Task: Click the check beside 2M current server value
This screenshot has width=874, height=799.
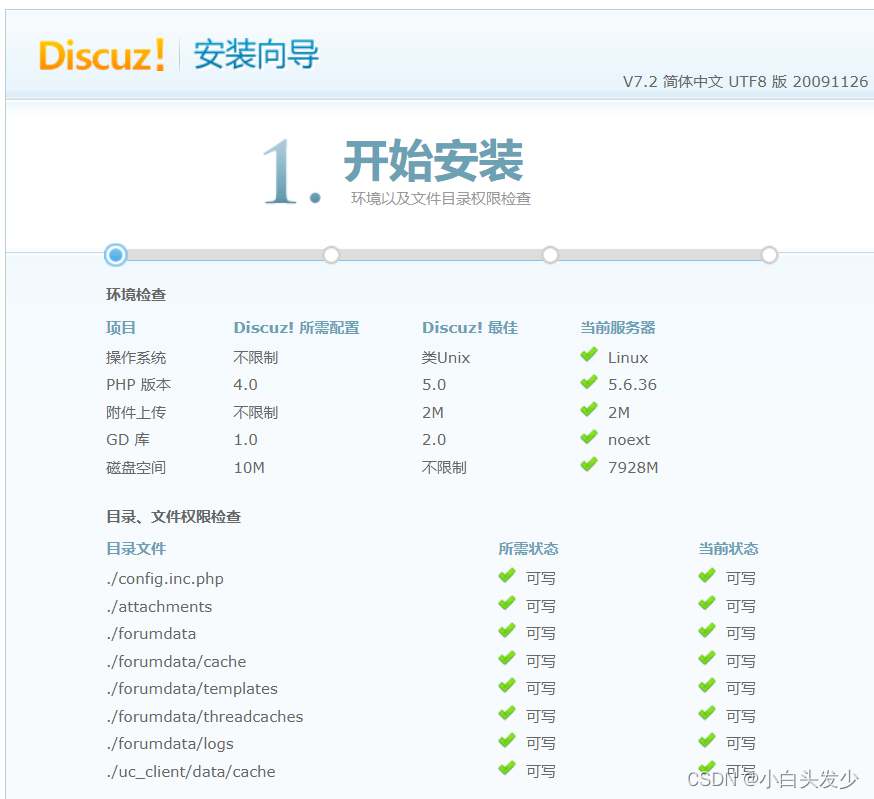Action: 589,410
